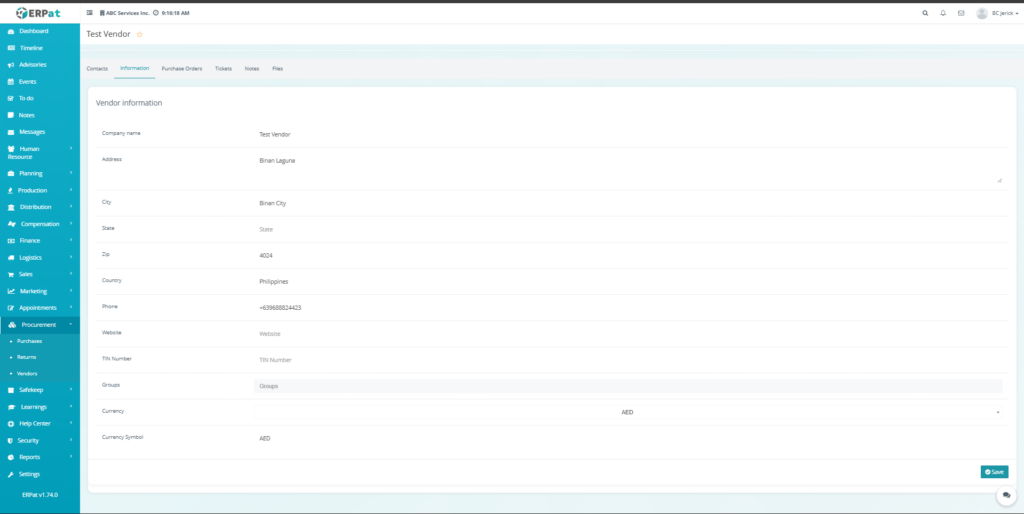Click the City field with Binan City
Image resolution: width=1024 pixels, height=514 pixels.
628,203
